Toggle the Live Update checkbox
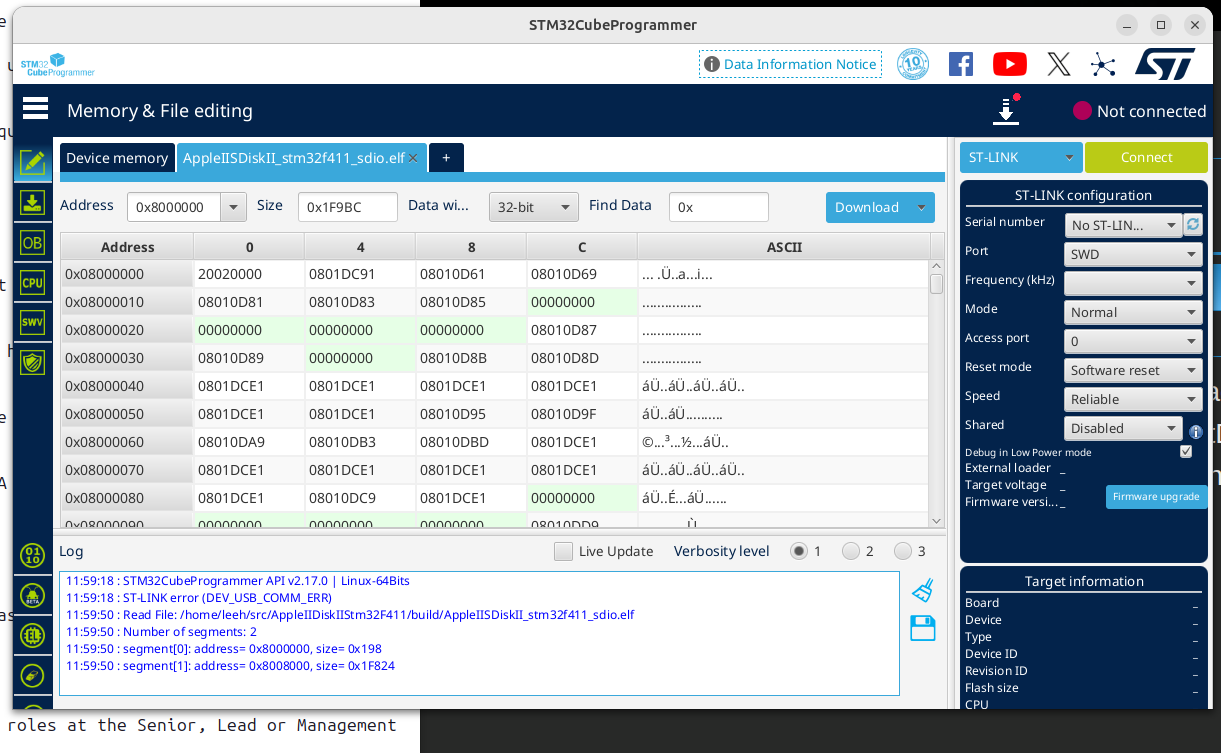This screenshot has height=753, width=1221. 563,551
